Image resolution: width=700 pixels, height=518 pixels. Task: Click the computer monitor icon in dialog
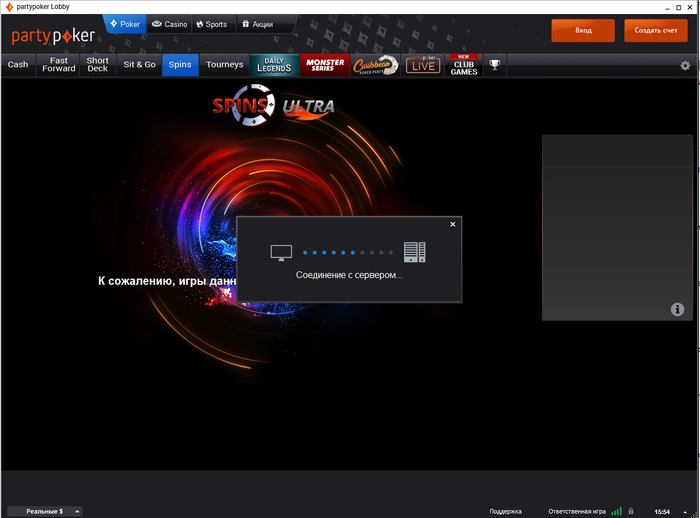(281, 253)
